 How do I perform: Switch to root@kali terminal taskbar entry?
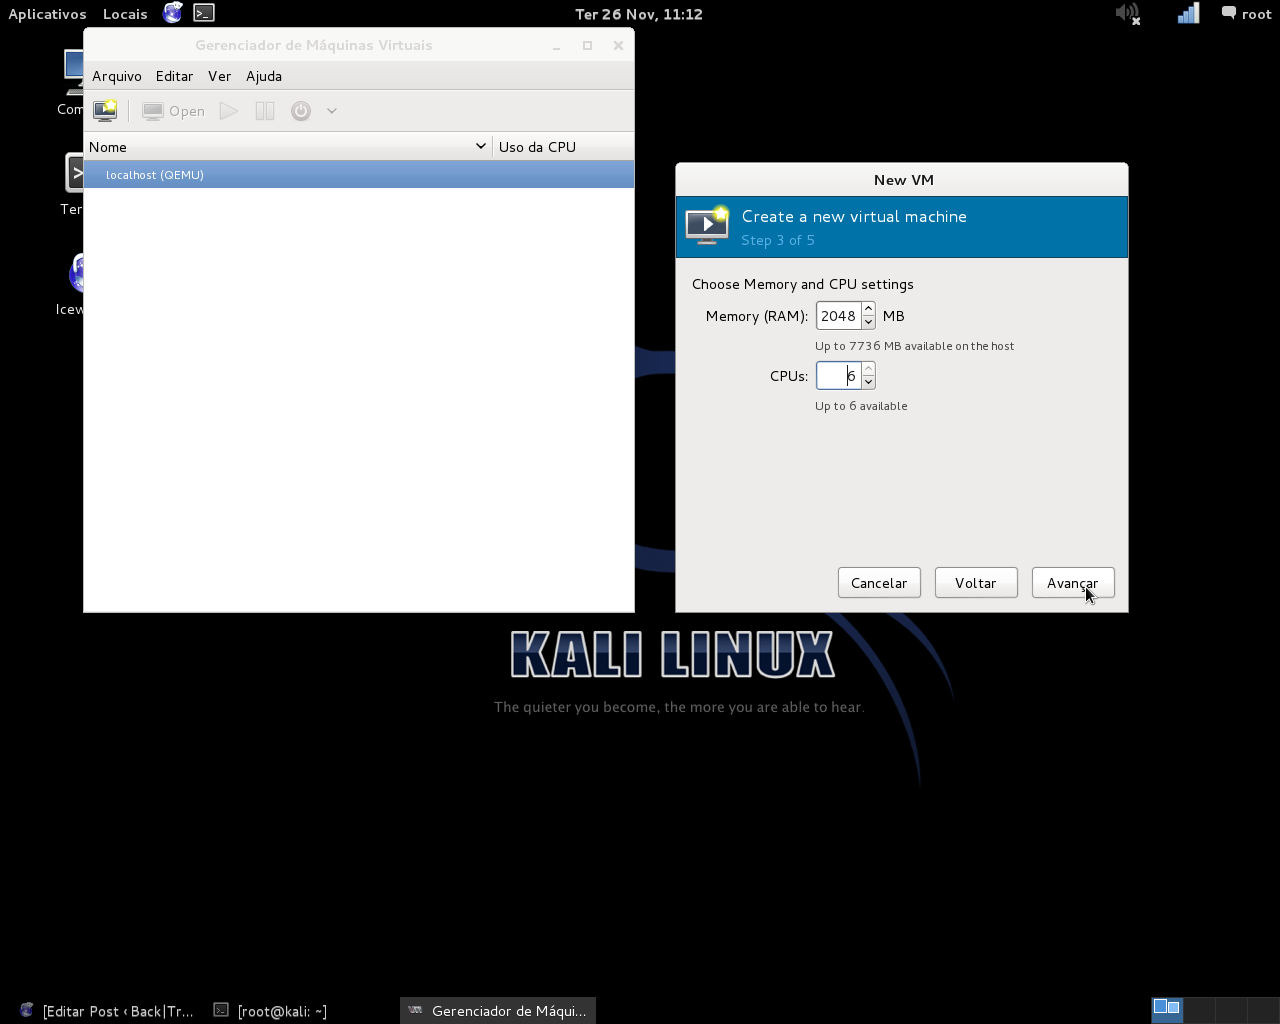[271, 1011]
